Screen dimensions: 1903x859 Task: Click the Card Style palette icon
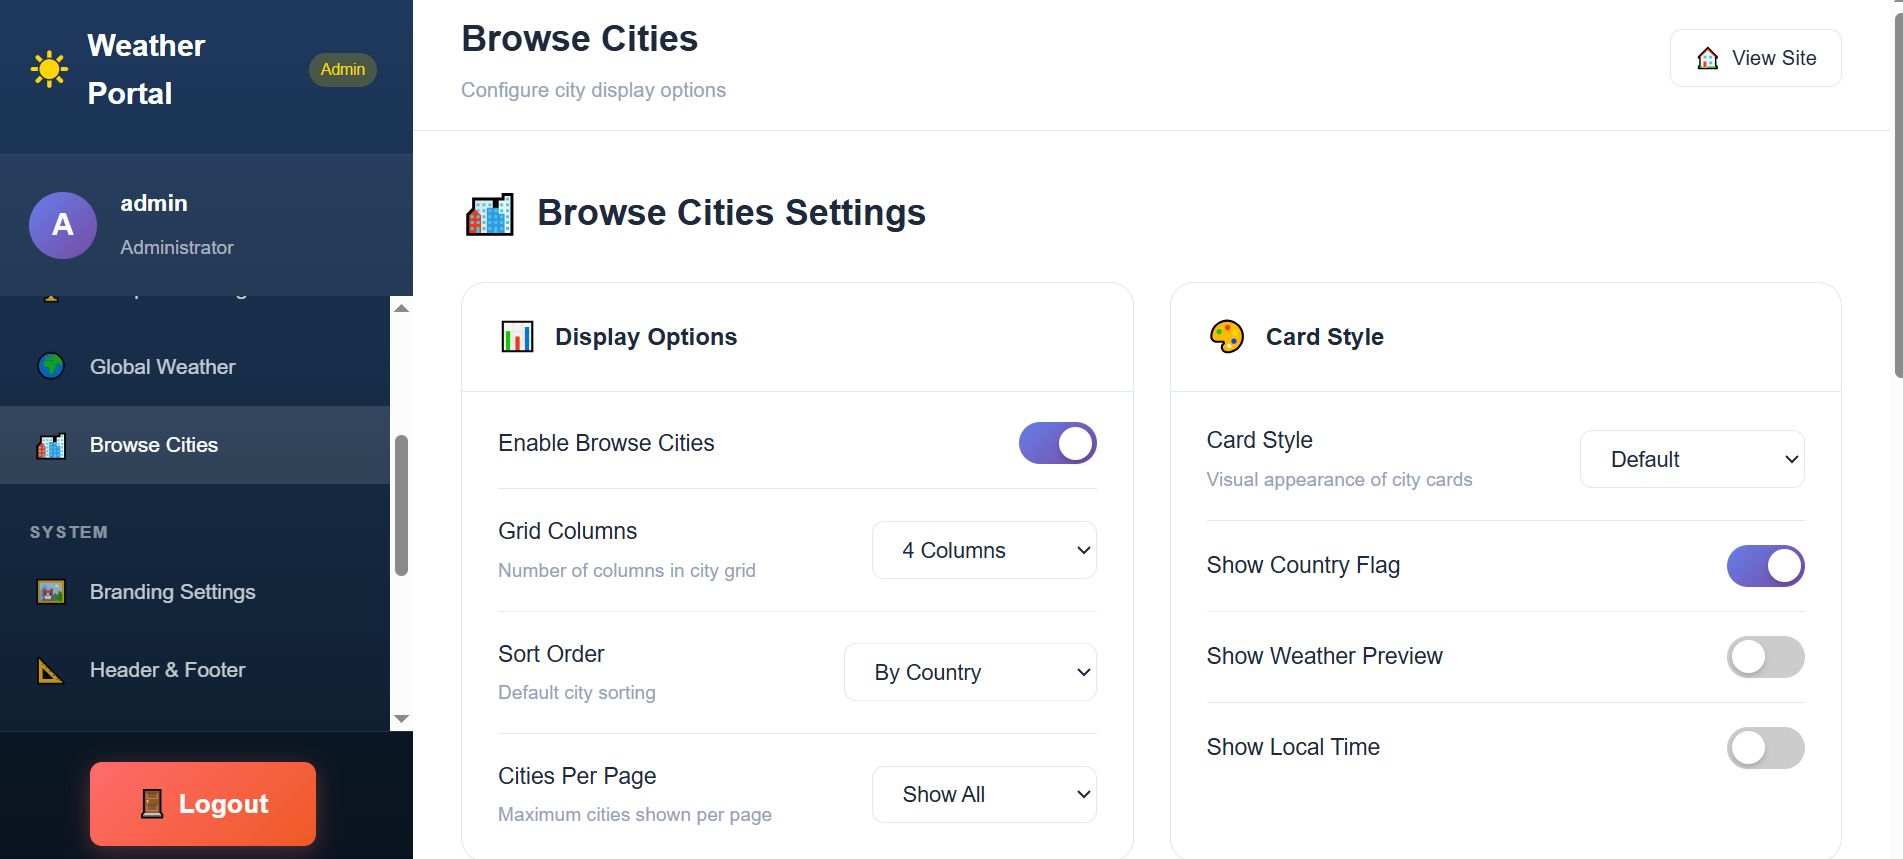click(x=1227, y=337)
